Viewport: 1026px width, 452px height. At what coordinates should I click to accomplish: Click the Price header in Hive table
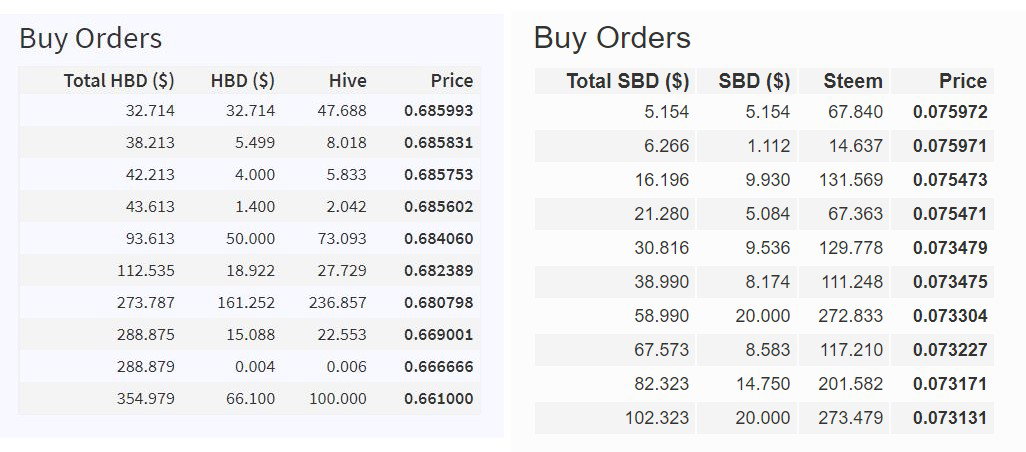tap(451, 80)
